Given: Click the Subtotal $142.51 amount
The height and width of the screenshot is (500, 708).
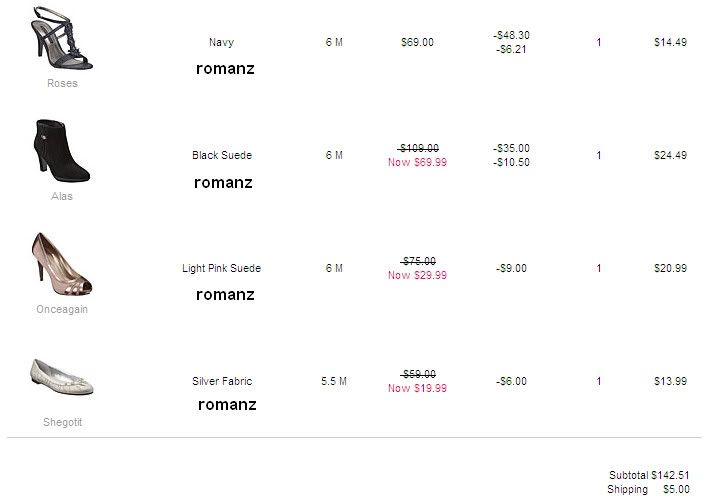Looking at the screenshot, I should pos(649,475).
